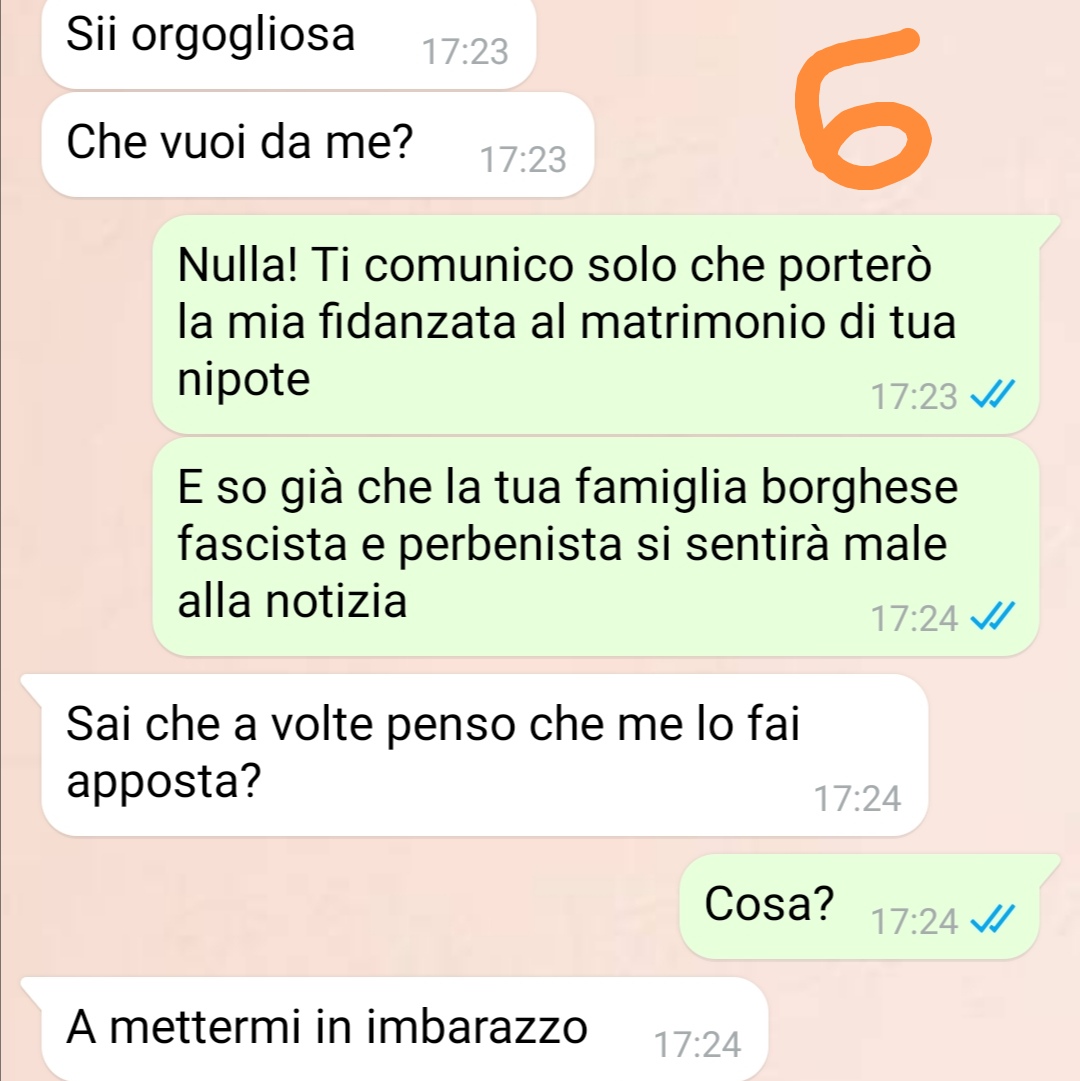Click blue double-check next to 'Cosa?'
The image size is (1080, 1081).
click(x=992, y=920)
